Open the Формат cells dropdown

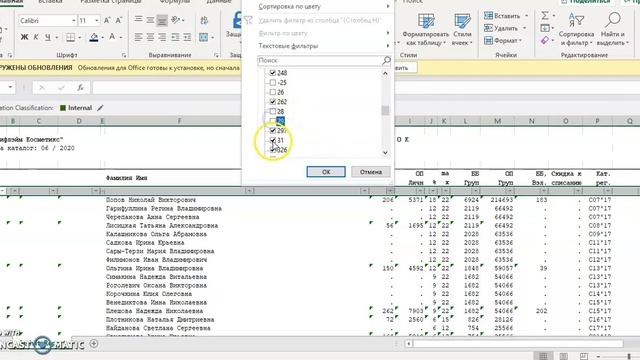tap(503, 40)
